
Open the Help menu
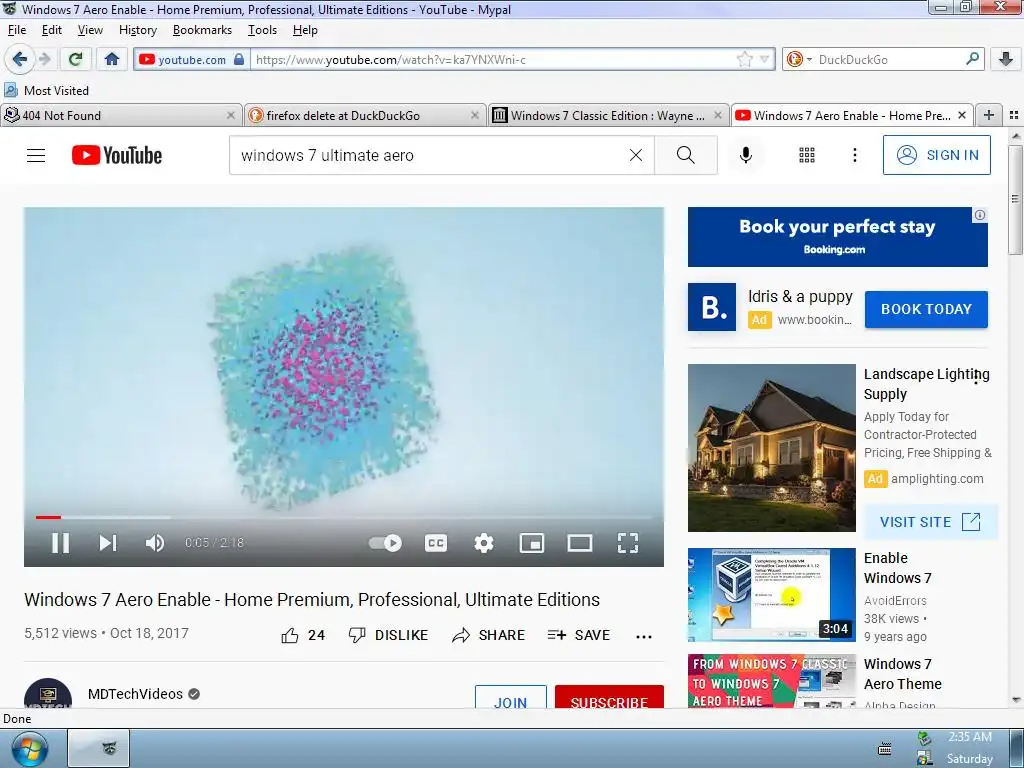(305, 30)
